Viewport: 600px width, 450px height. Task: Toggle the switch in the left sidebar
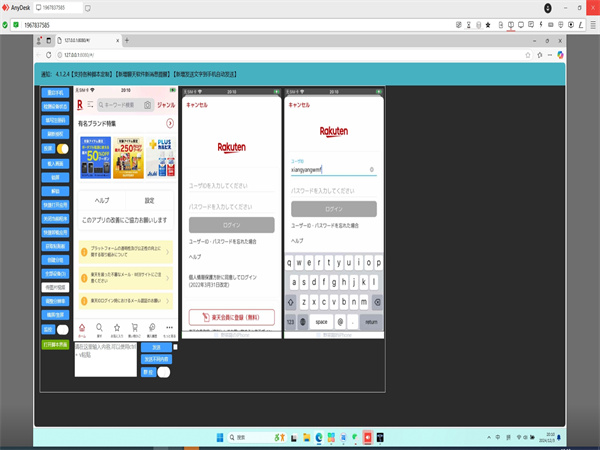coord(61,148)
